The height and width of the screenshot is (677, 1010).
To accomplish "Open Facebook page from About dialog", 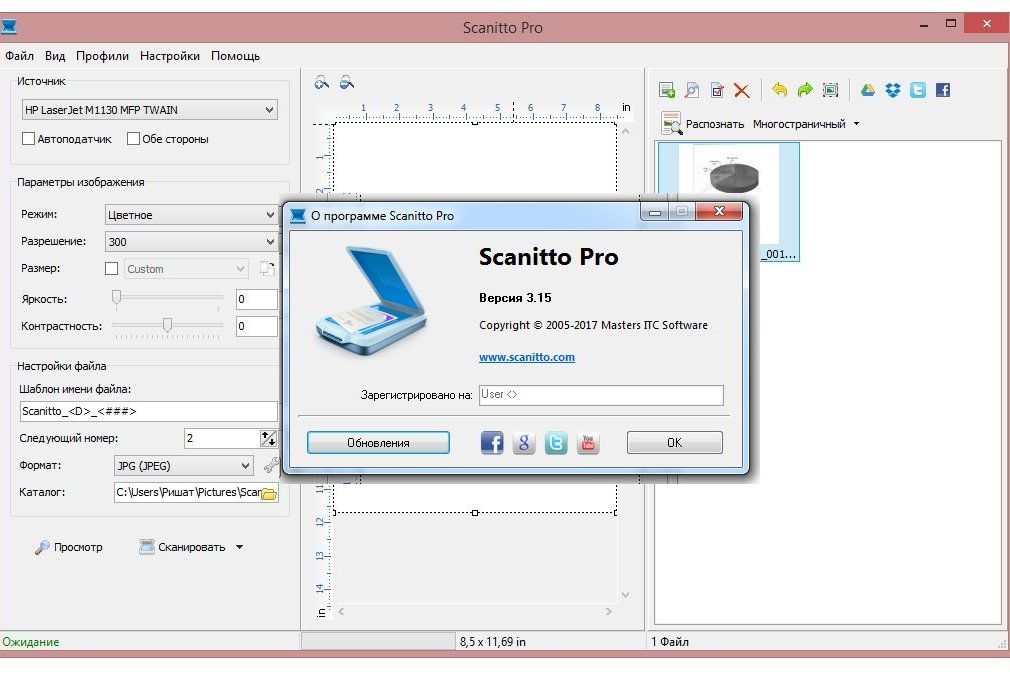I will pos(491,443).
